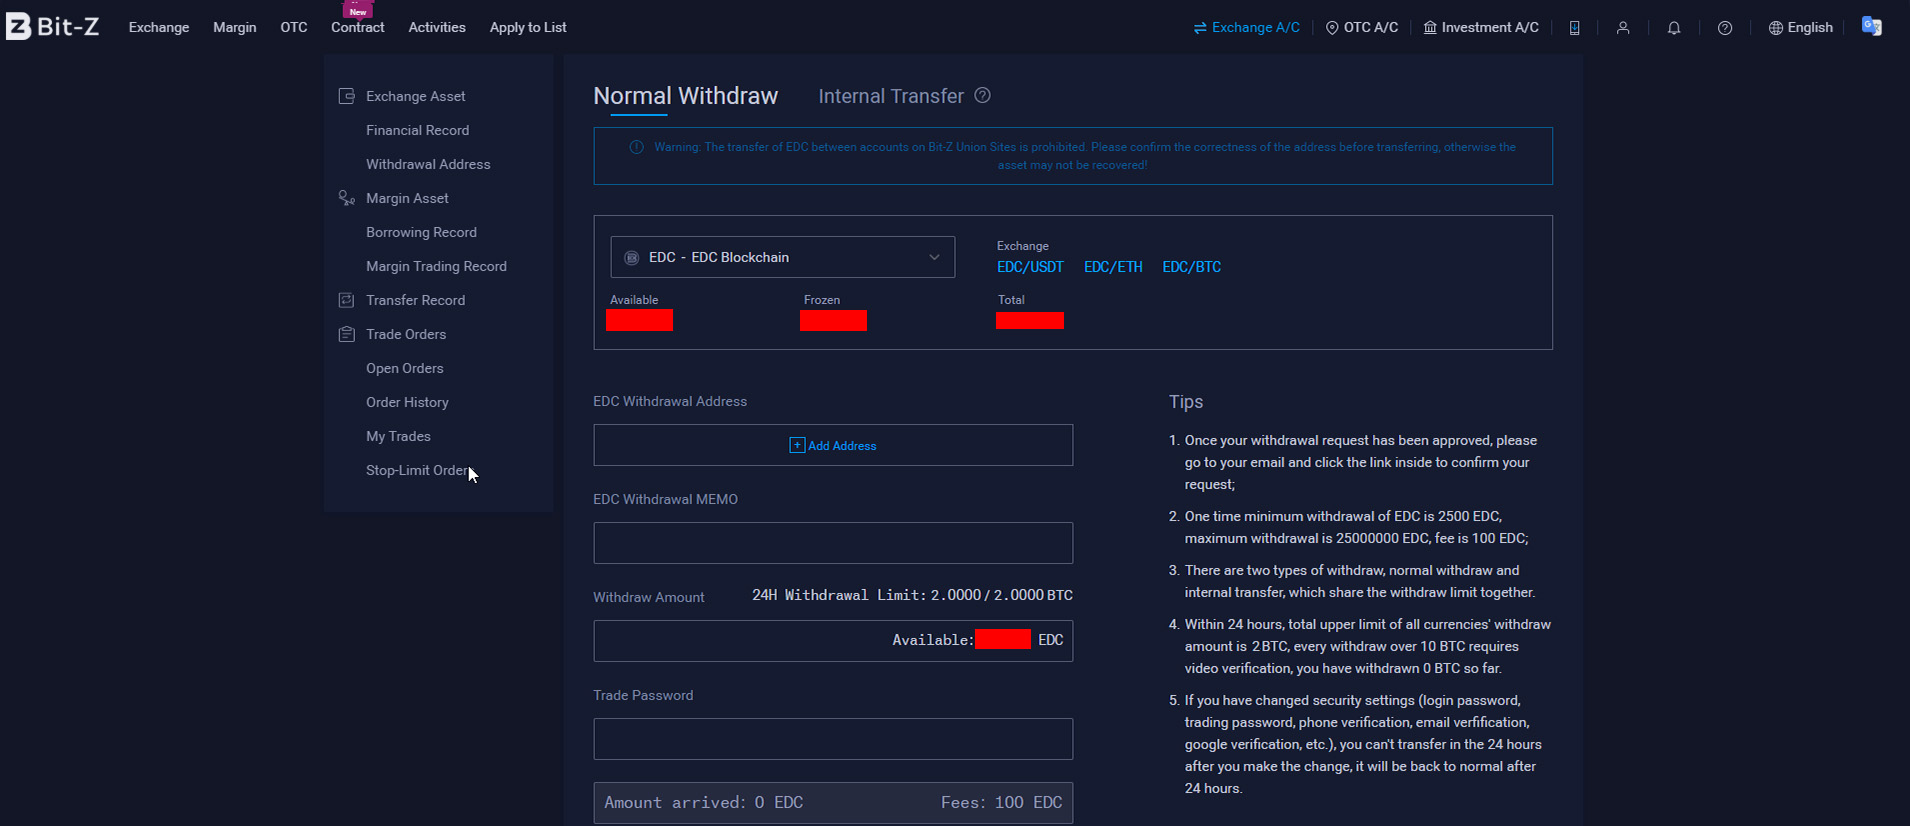Open Order History in sidebar

pos(407,402)
